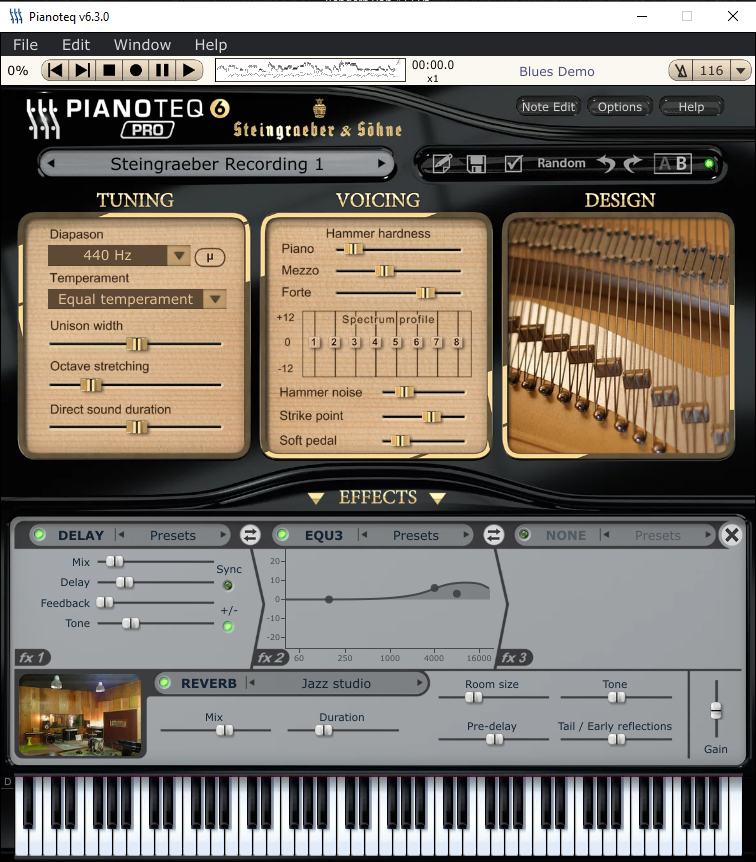The height and width of the screenshot is (862, 756).
Task: Click the Blues Demo file name
Action: tap(556, 71)
